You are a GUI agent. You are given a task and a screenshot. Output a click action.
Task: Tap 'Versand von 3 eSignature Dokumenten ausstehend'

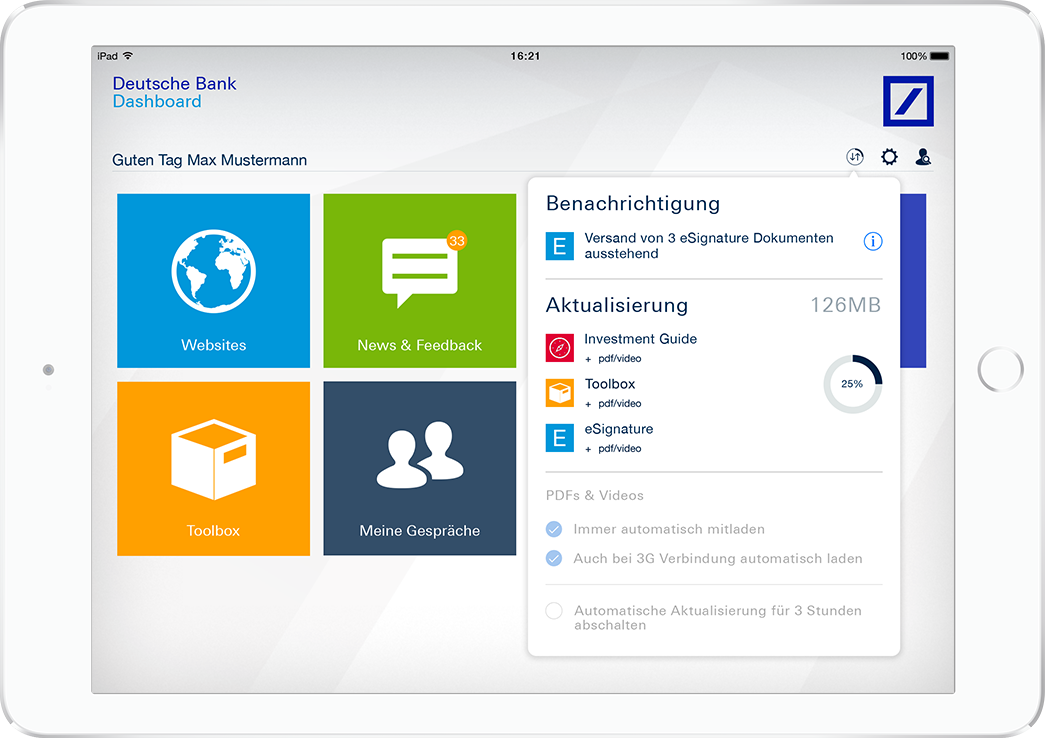pos(708,245)
